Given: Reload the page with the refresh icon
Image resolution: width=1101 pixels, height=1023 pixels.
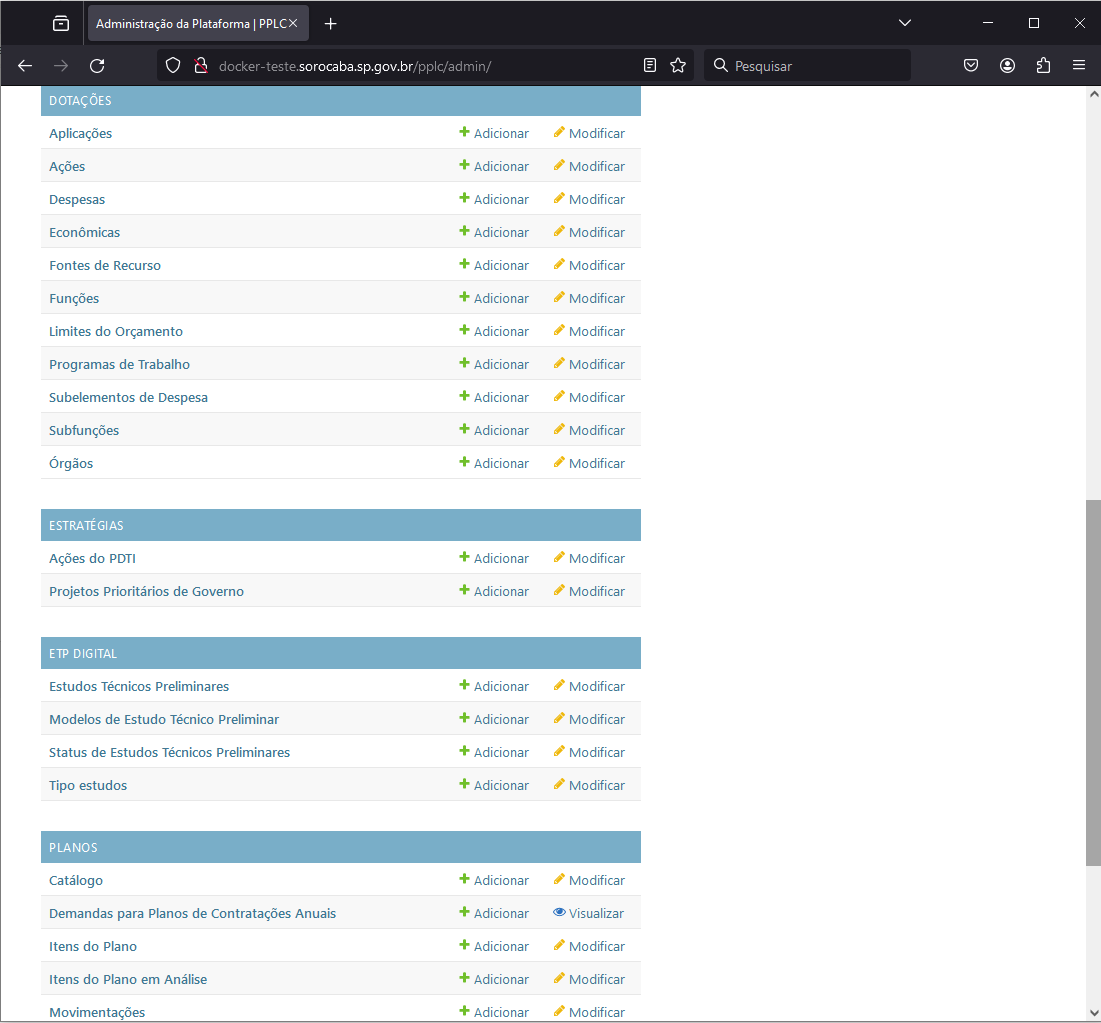Looking at the screenshot, I should click(x=97, y=66).
